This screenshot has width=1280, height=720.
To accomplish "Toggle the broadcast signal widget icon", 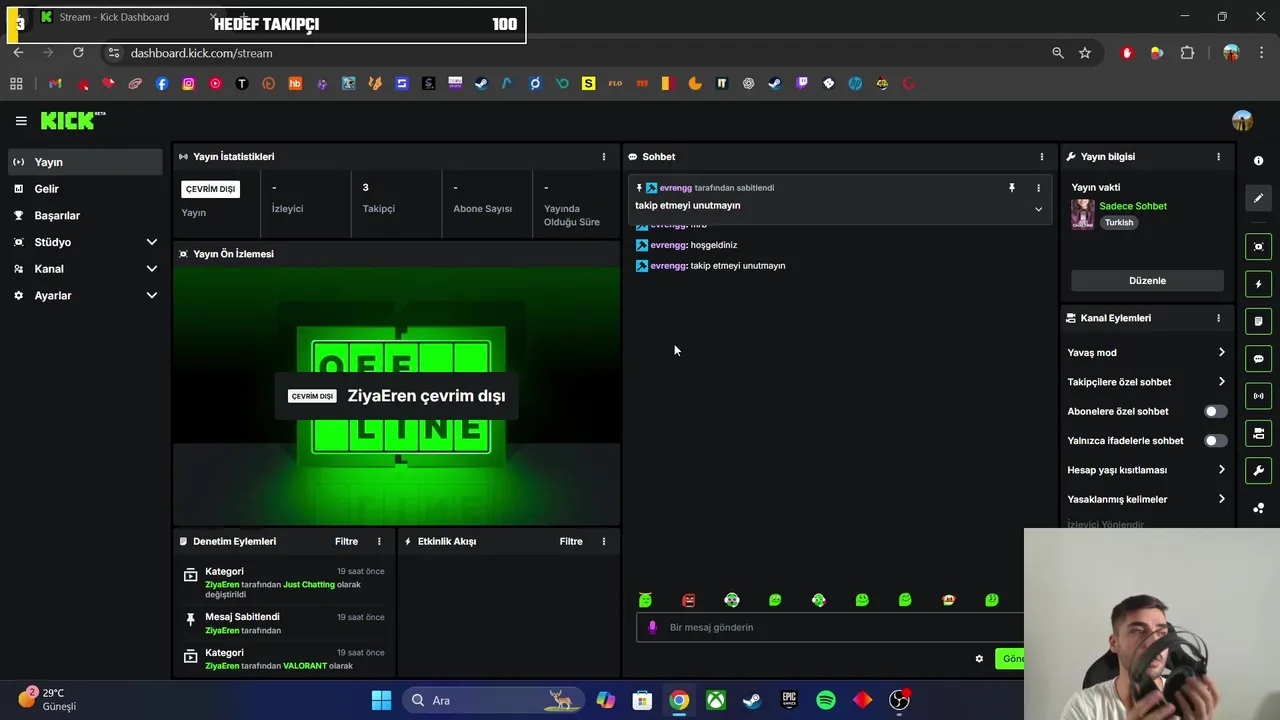I will pos(1258,396).
